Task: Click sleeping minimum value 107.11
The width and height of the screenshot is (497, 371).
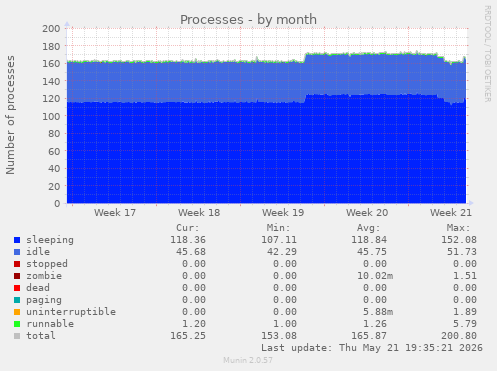Action: (279, 240)
